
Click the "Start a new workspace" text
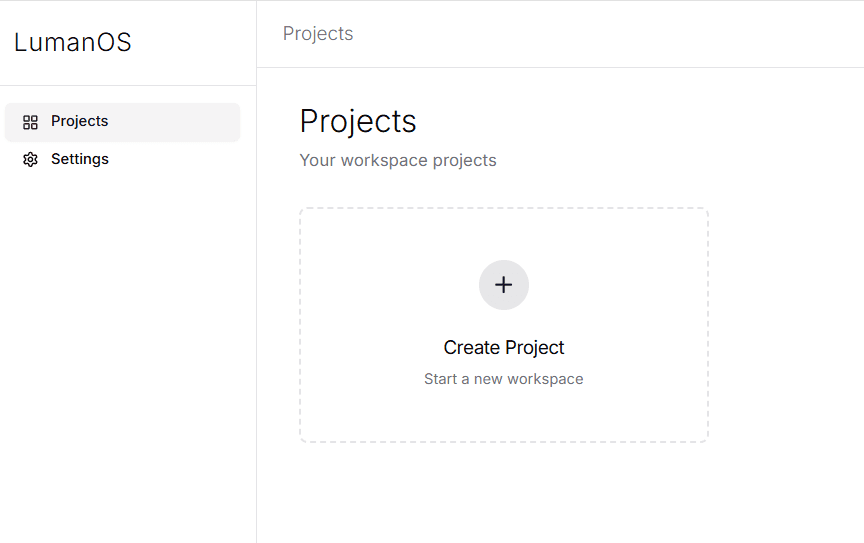point(504,380)
